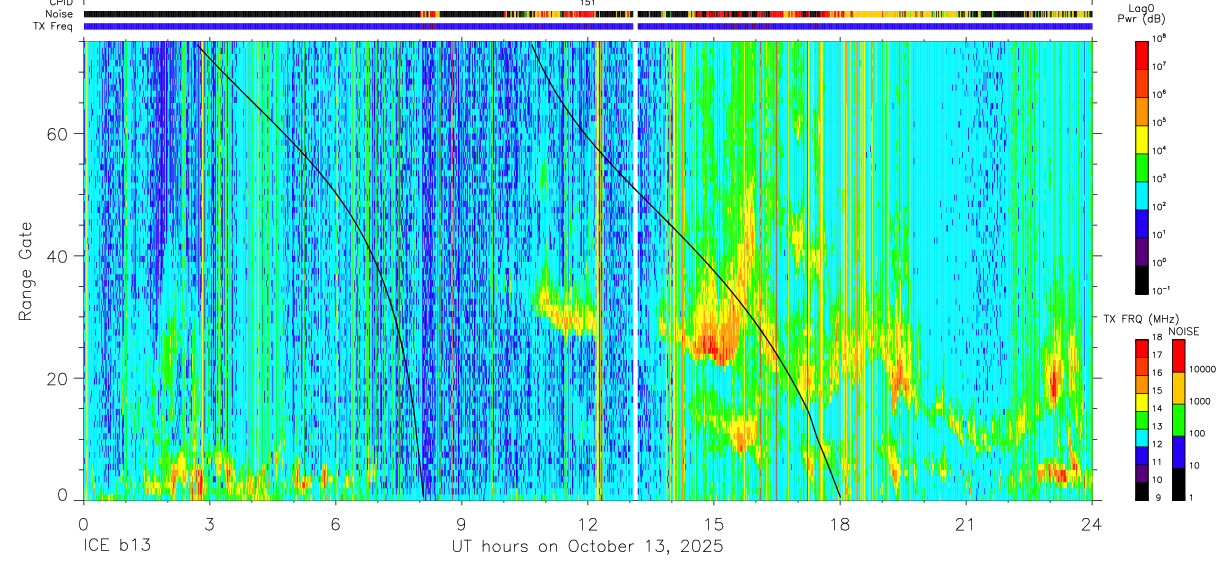Screen dimensions: 1228x567
Task: Click the "100" label on the NOISE colorbar
Action: click(1195, 433)
